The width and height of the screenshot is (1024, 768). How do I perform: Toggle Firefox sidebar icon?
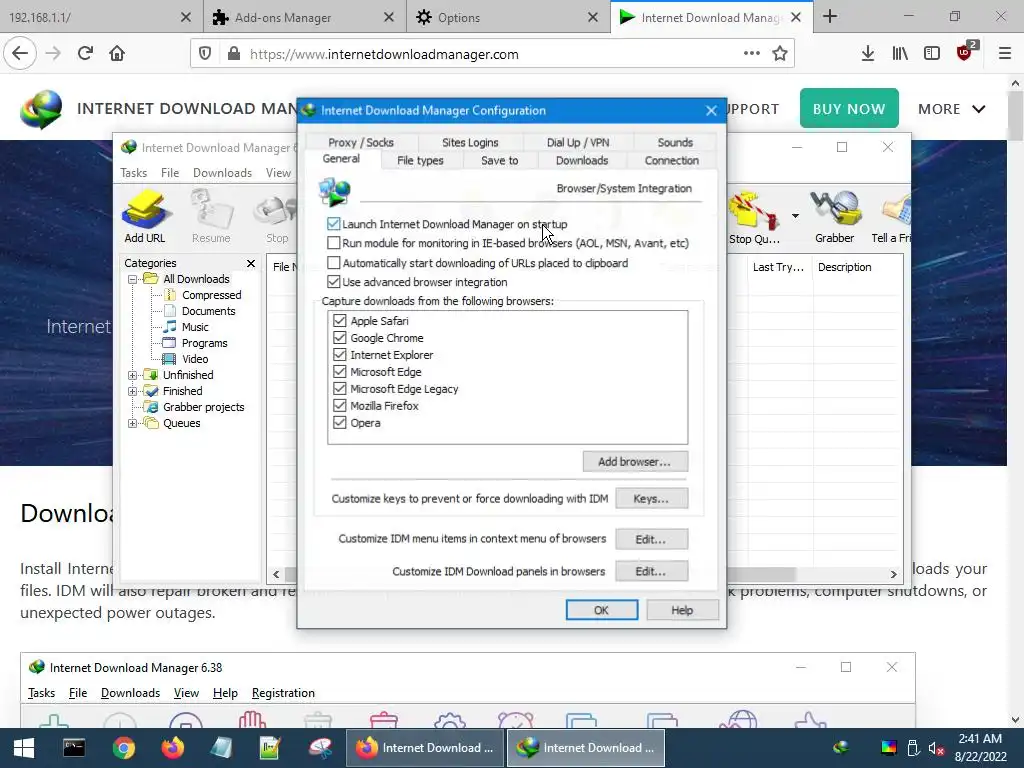(x=932, y=54)
